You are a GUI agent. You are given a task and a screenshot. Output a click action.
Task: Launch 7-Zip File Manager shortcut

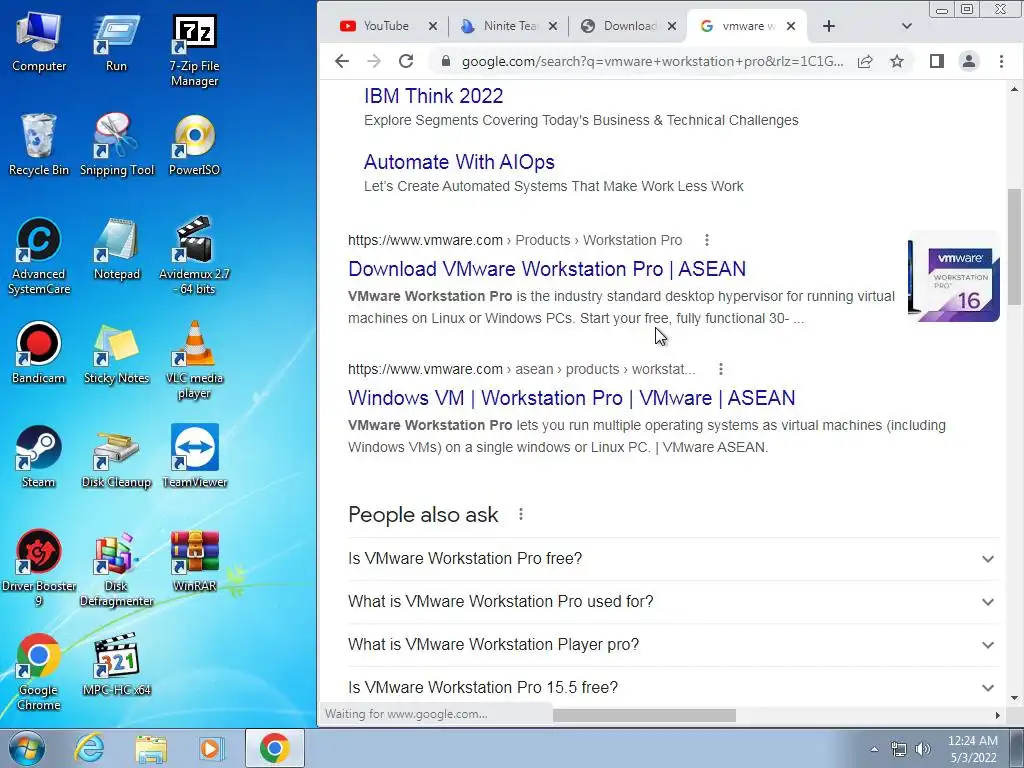tap(194, 50)
